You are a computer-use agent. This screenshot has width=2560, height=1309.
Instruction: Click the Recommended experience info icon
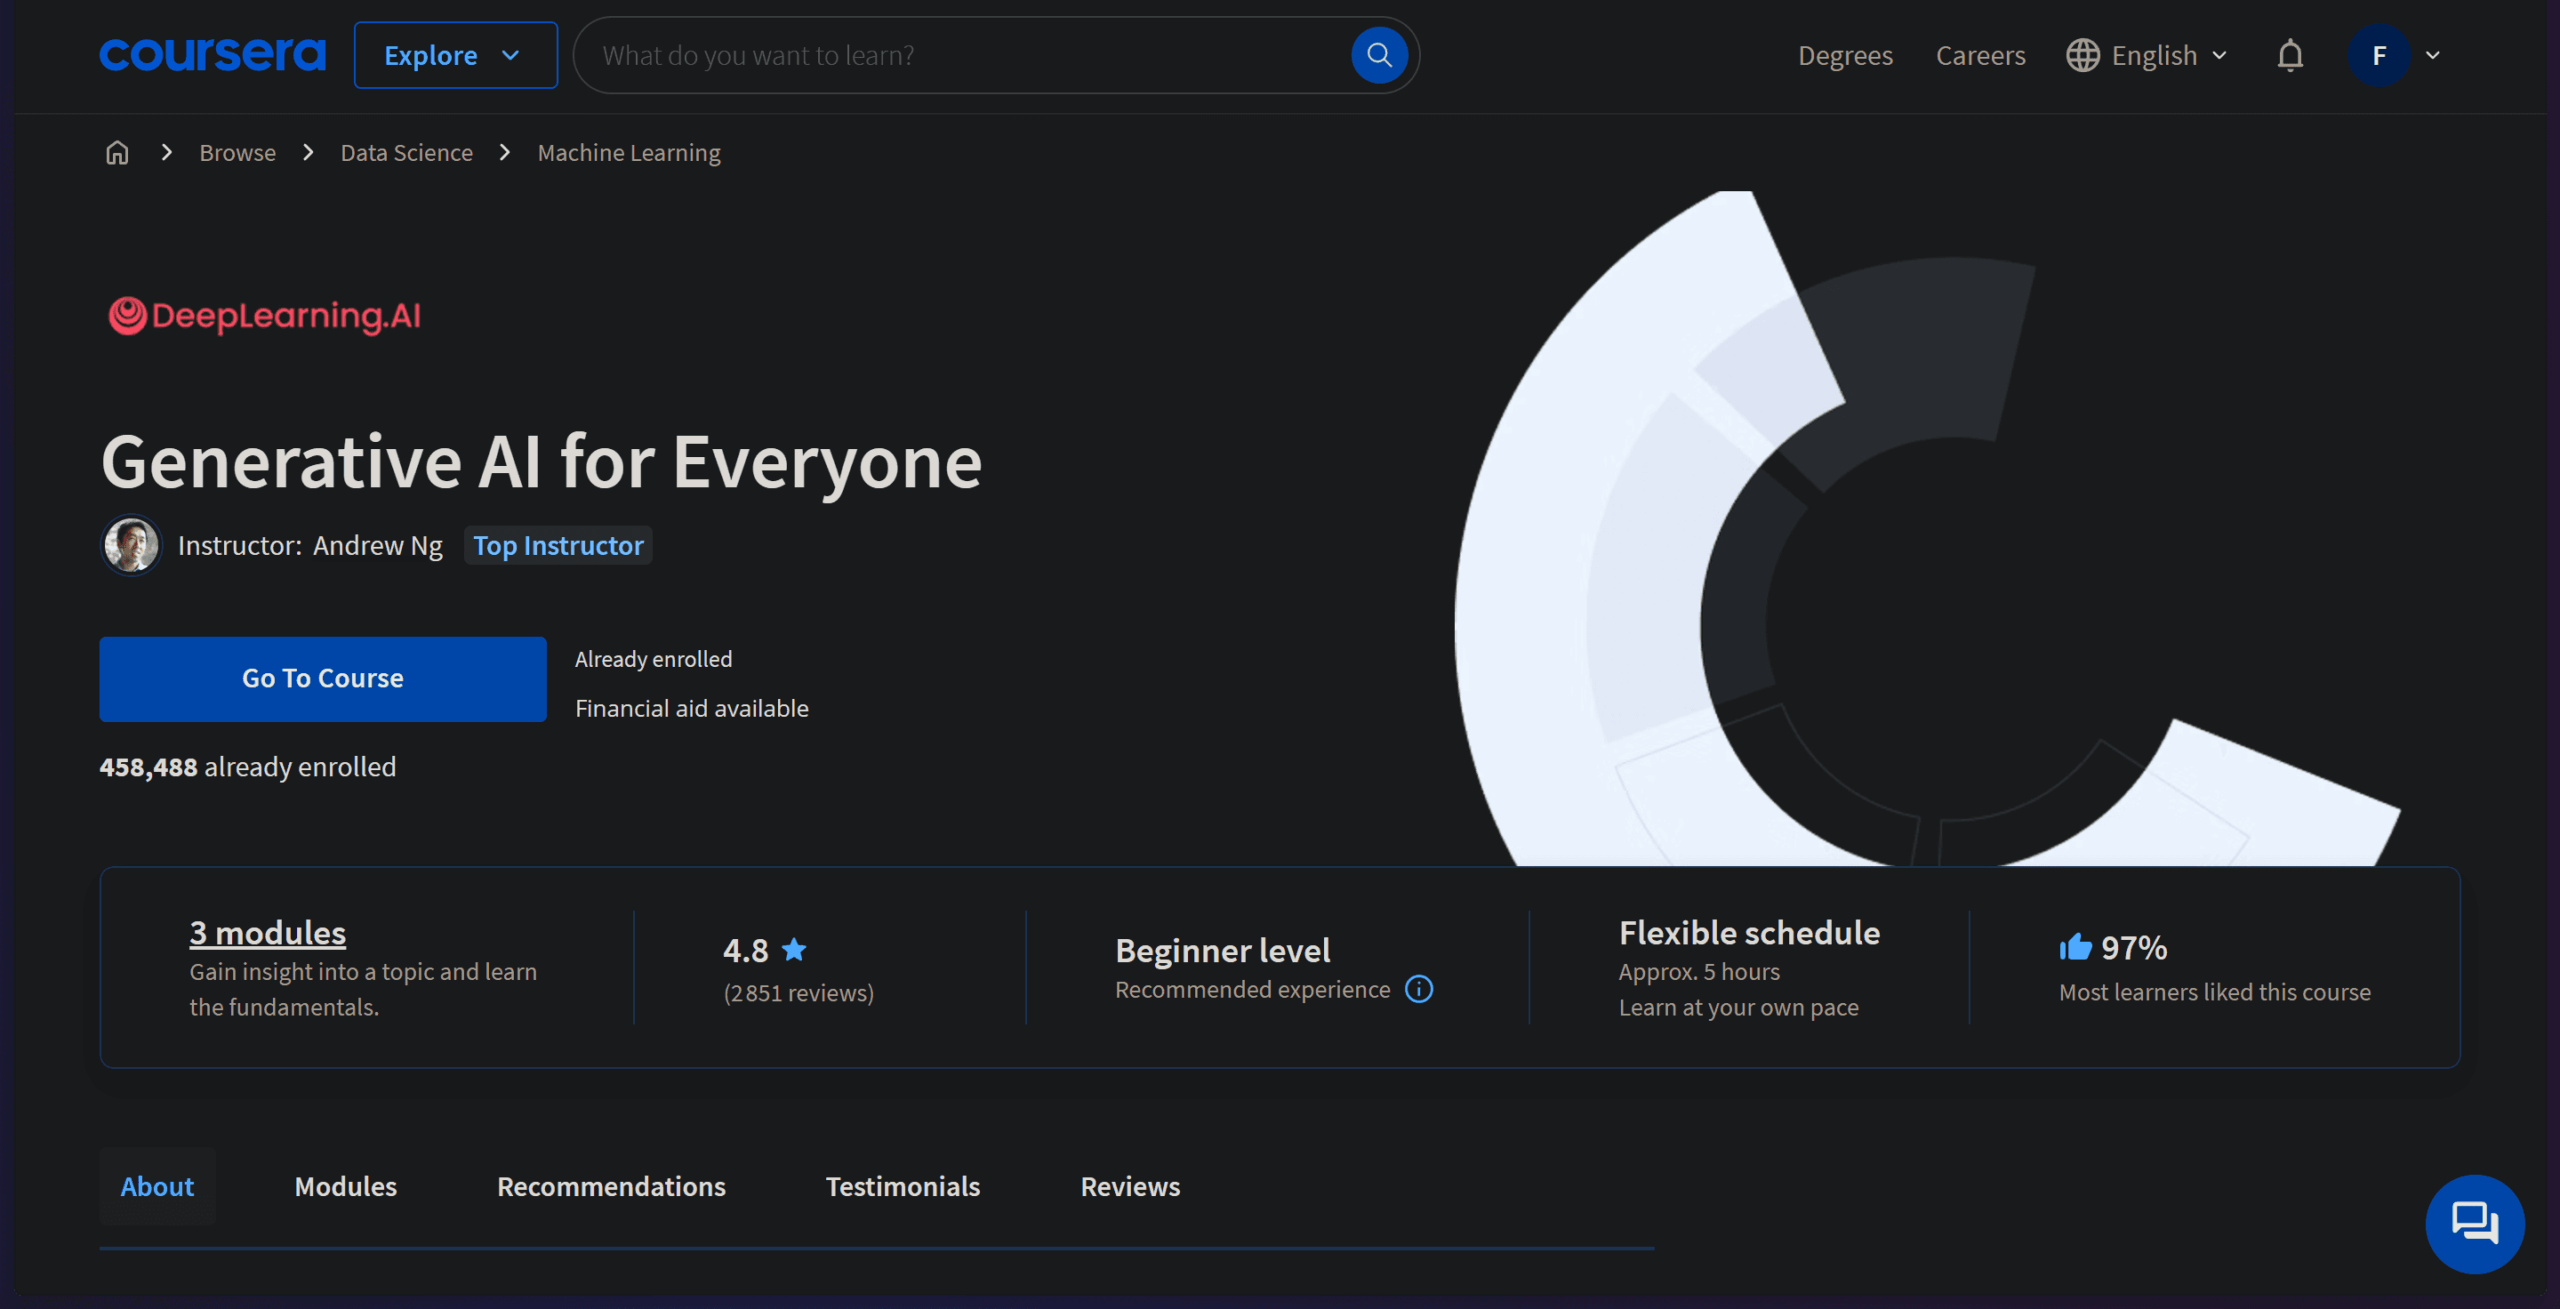1419,989
